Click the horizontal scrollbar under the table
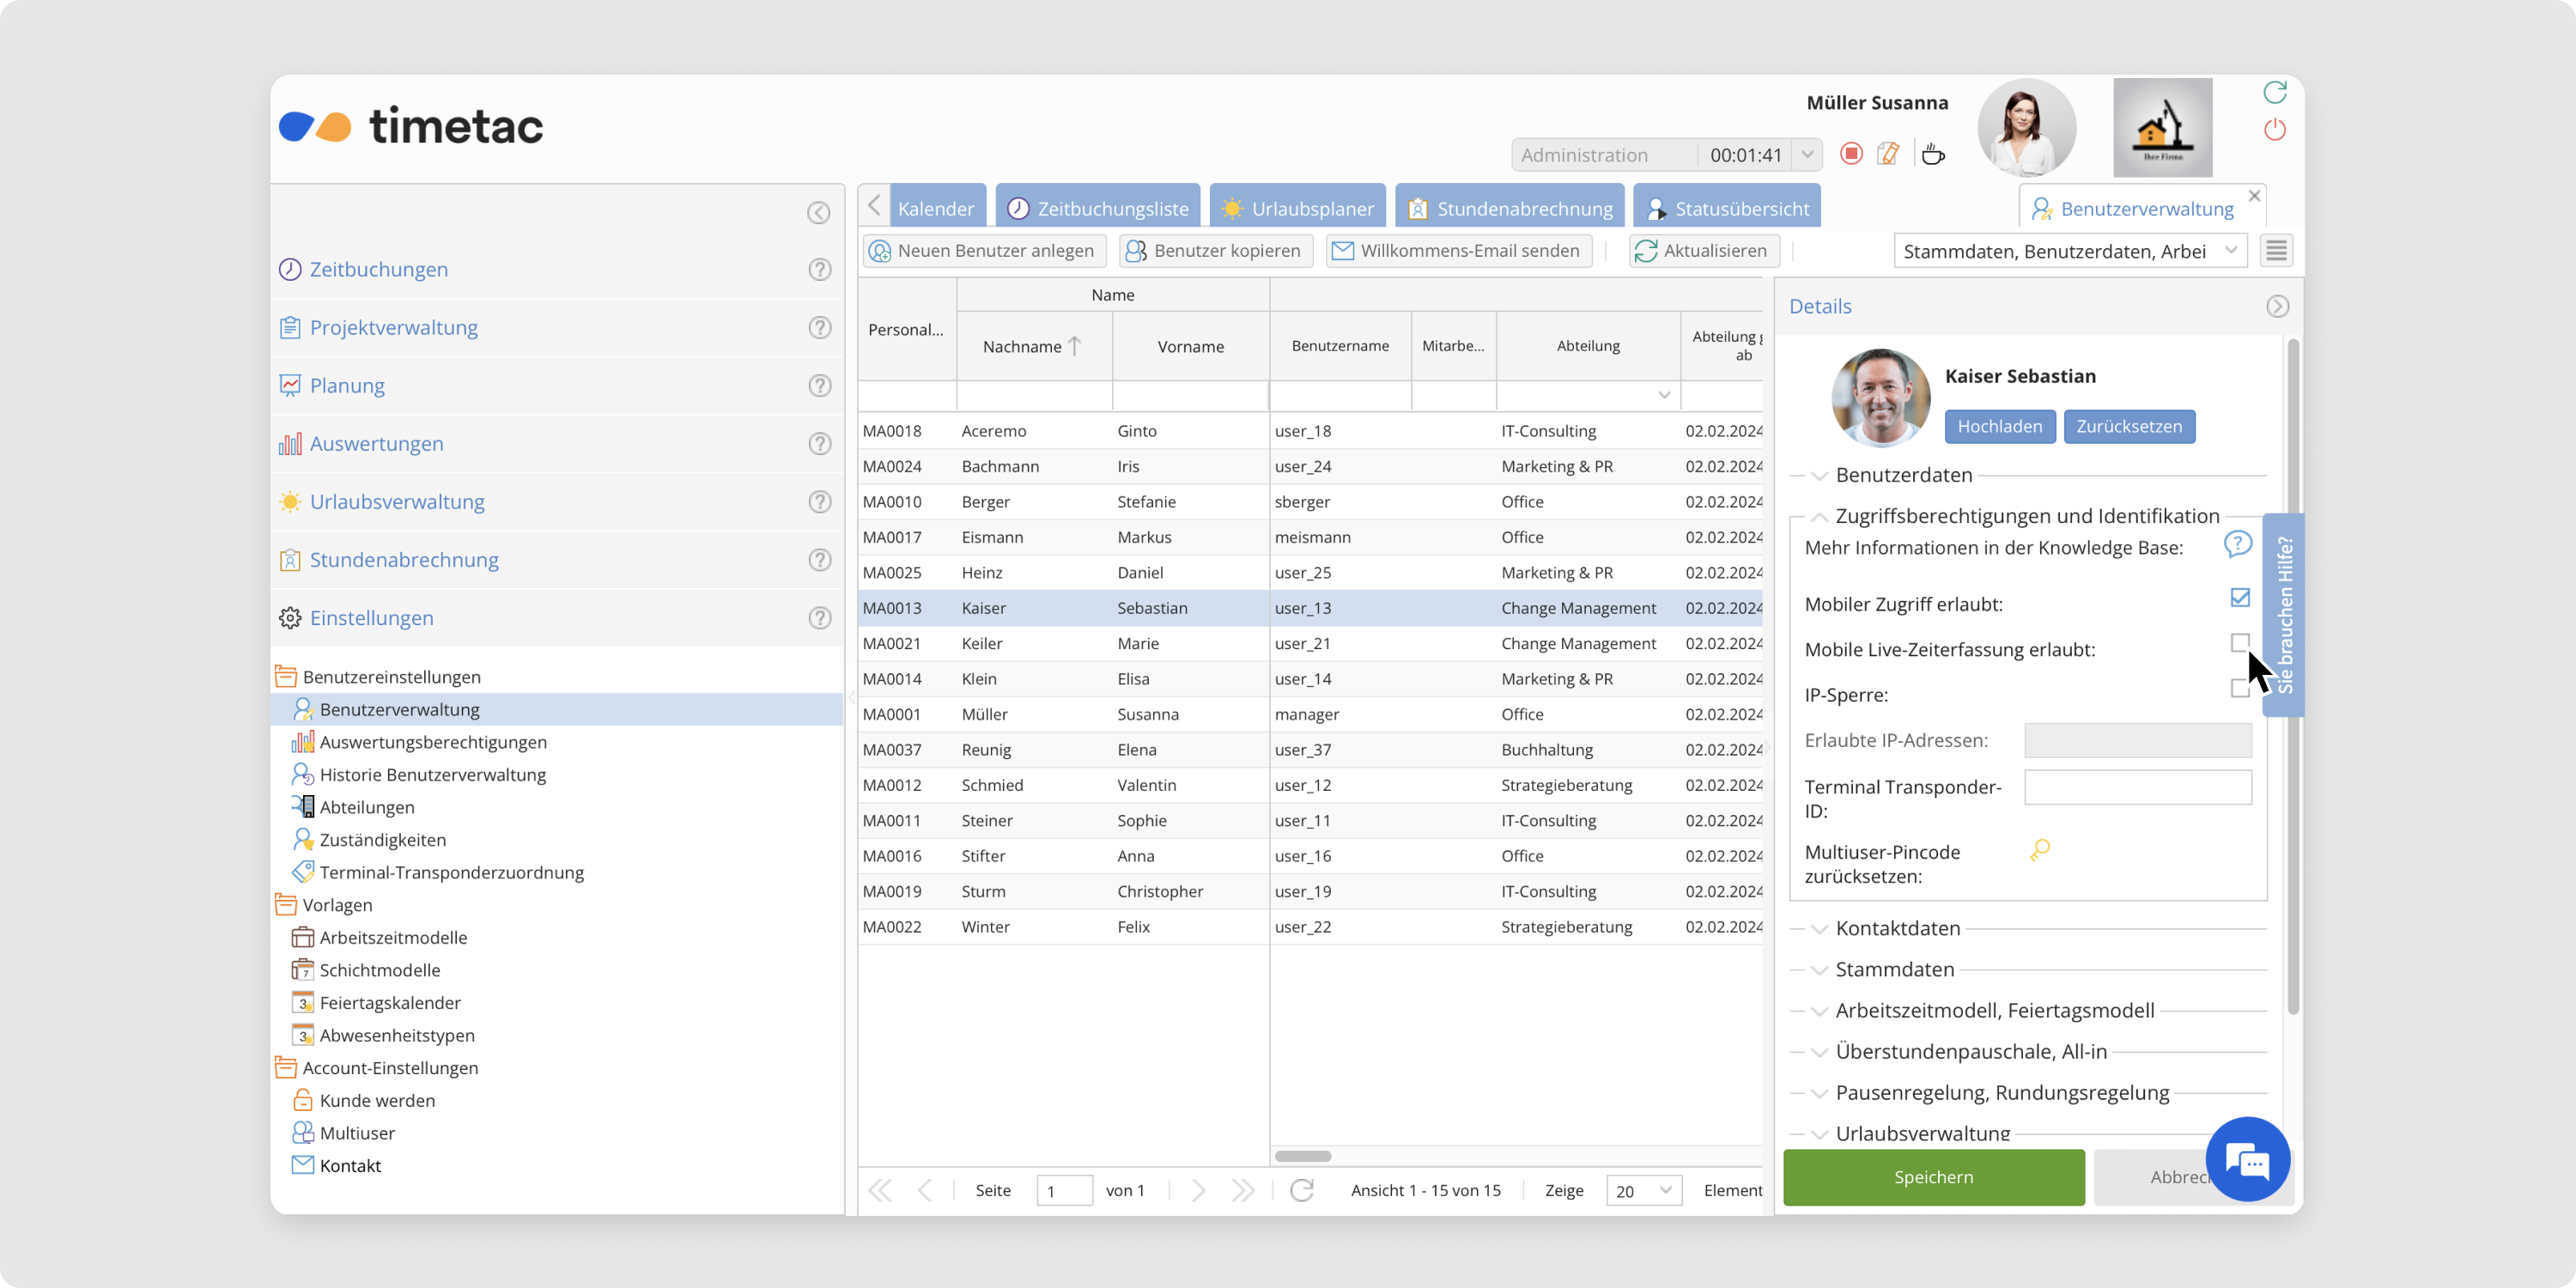Image resolution: width=2576 pixels, height=1288 pixels. [x=1303, y=1156]
